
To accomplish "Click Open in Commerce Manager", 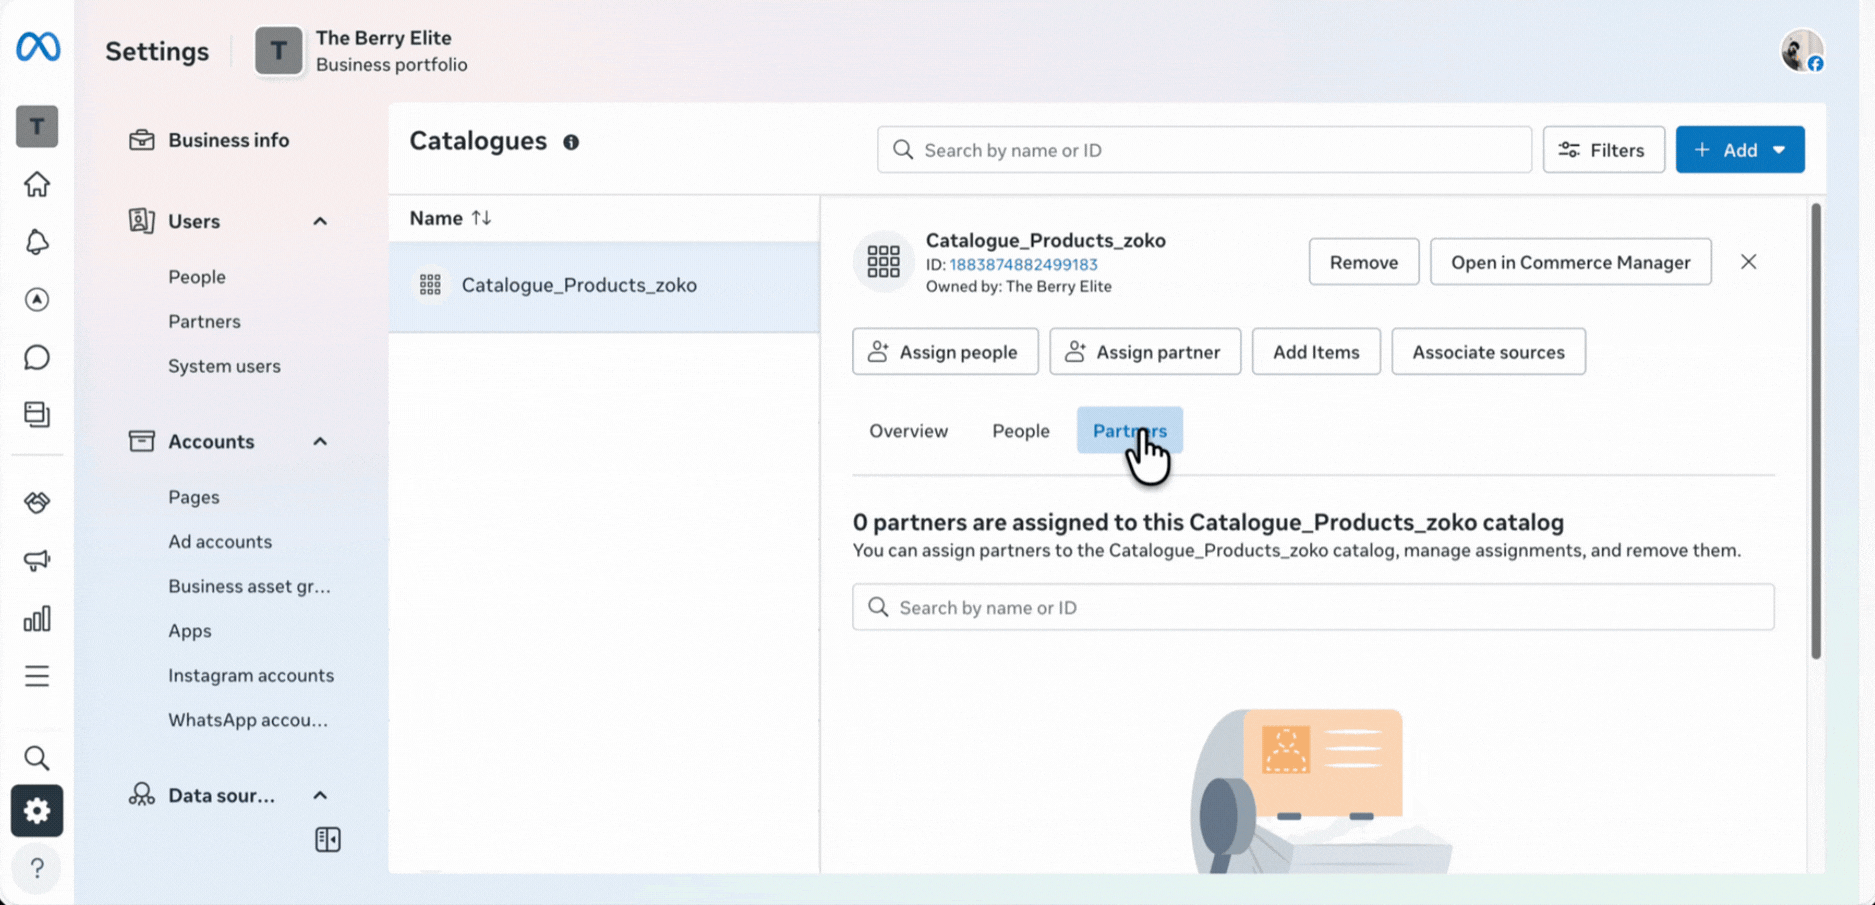I will click(1570, 262).
